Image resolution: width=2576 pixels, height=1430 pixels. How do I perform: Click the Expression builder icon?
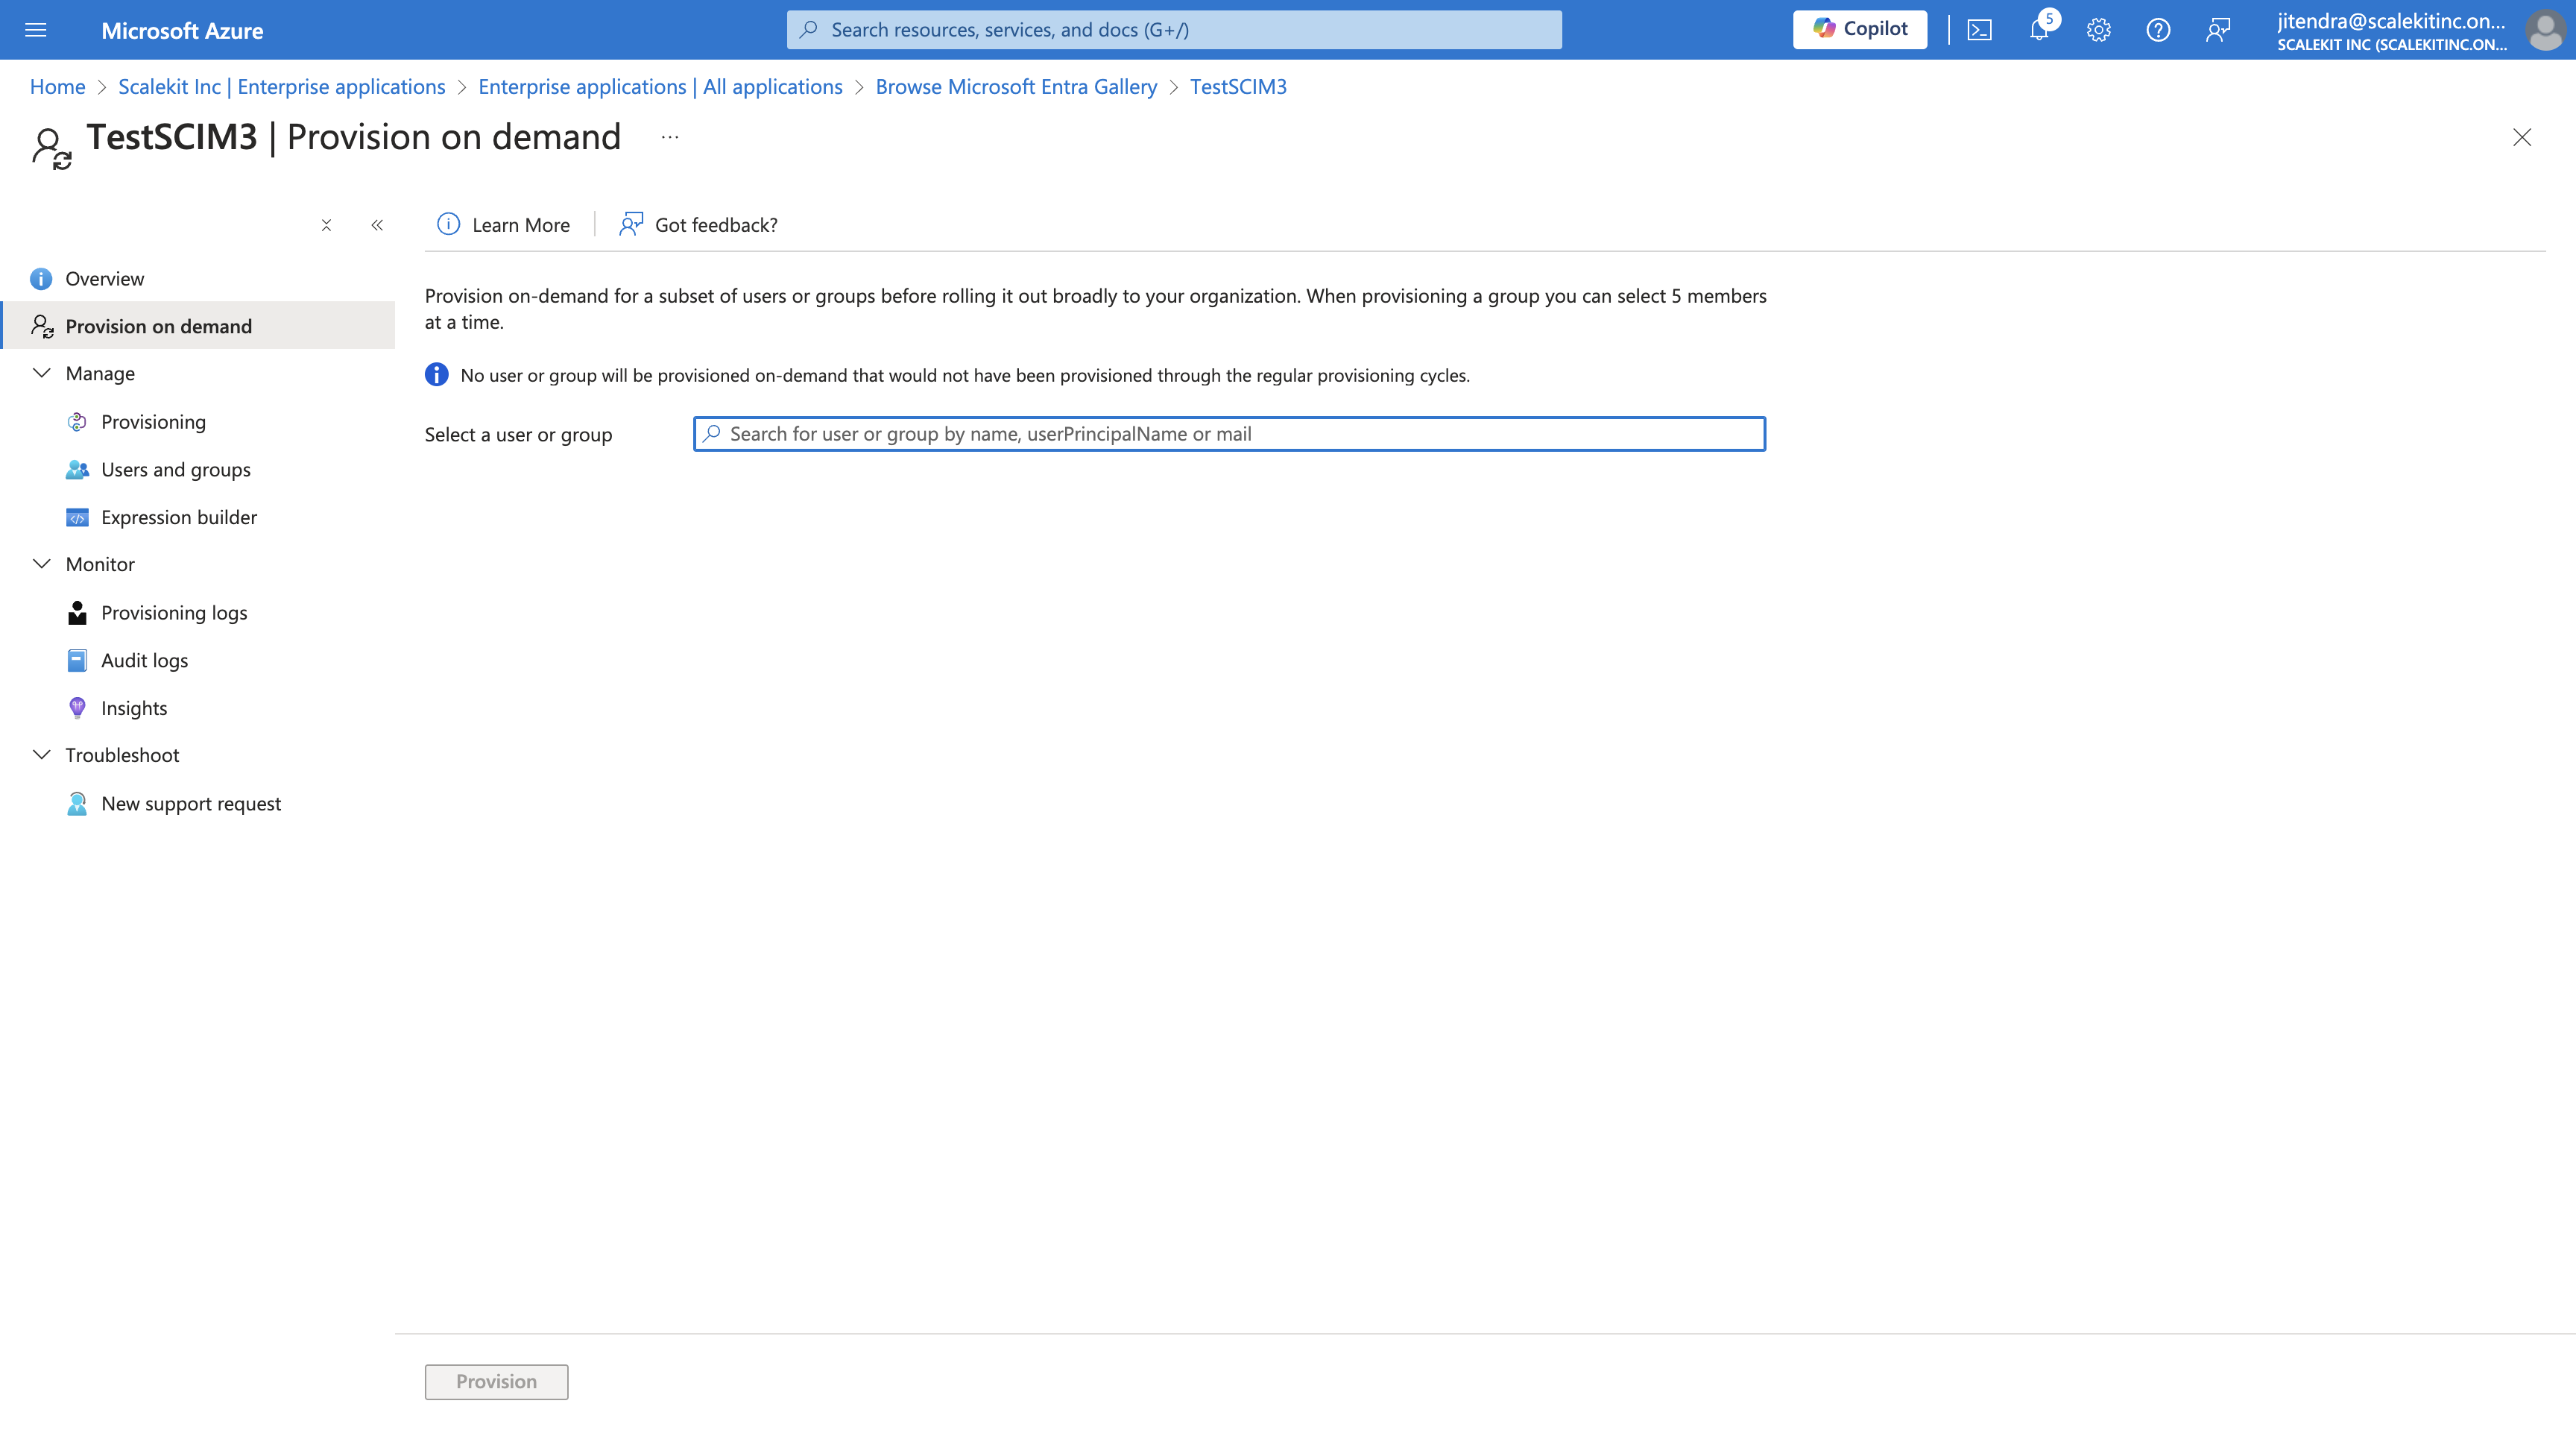(77, 518)
